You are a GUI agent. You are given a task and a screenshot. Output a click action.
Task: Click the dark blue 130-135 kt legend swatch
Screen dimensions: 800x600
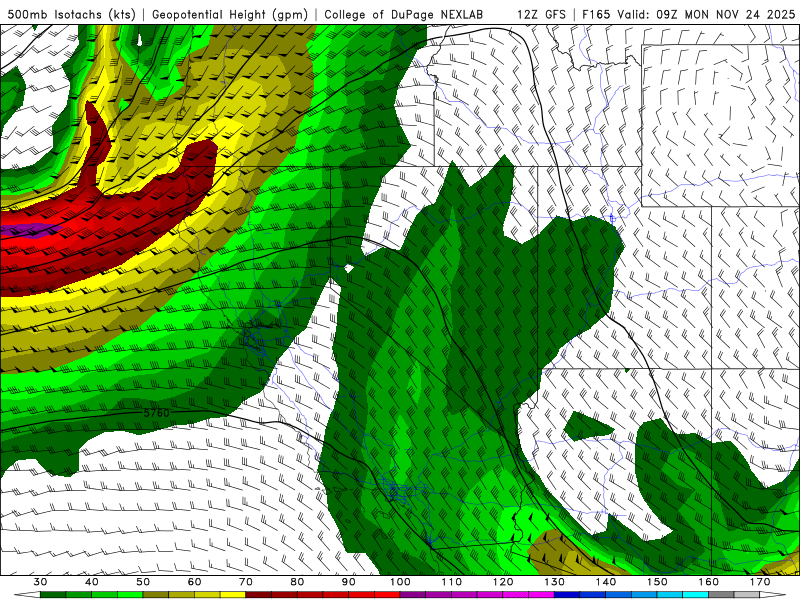pyautogui.click(x=567, y=595)
